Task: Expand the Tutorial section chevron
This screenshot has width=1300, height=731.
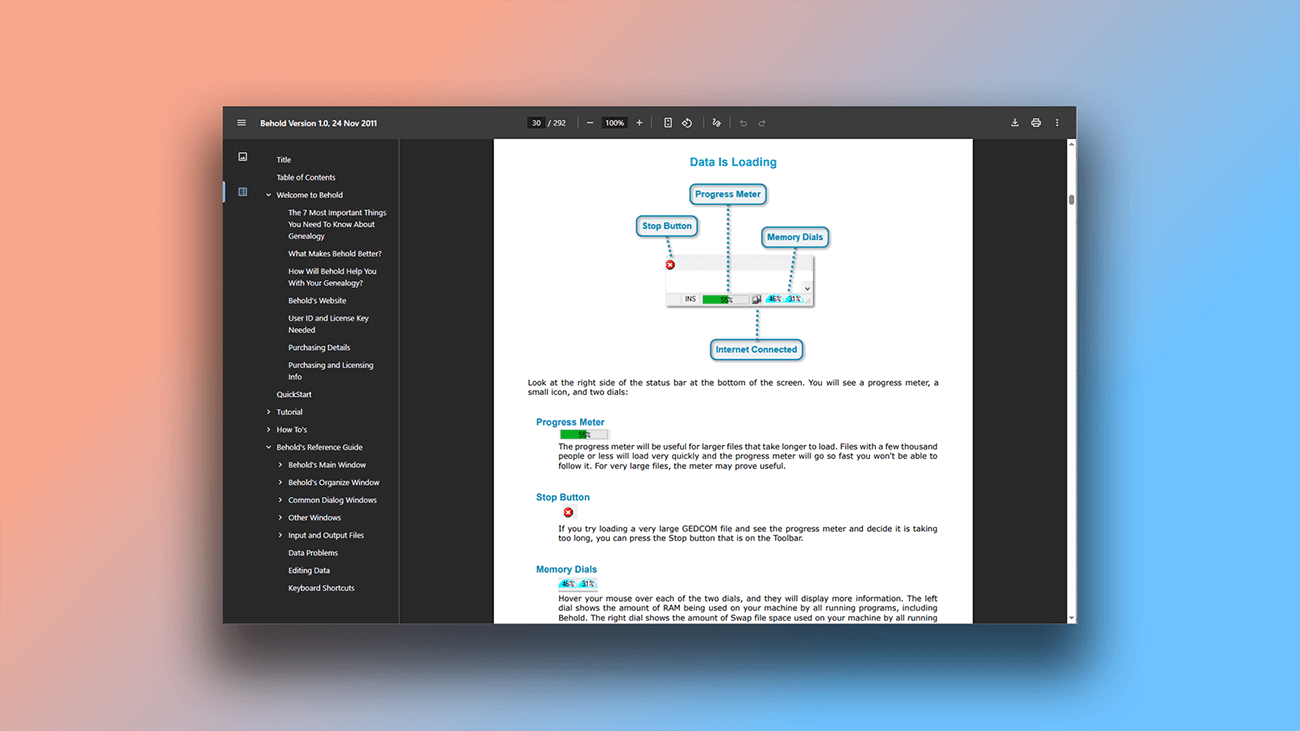Action: tap(268, 411)
